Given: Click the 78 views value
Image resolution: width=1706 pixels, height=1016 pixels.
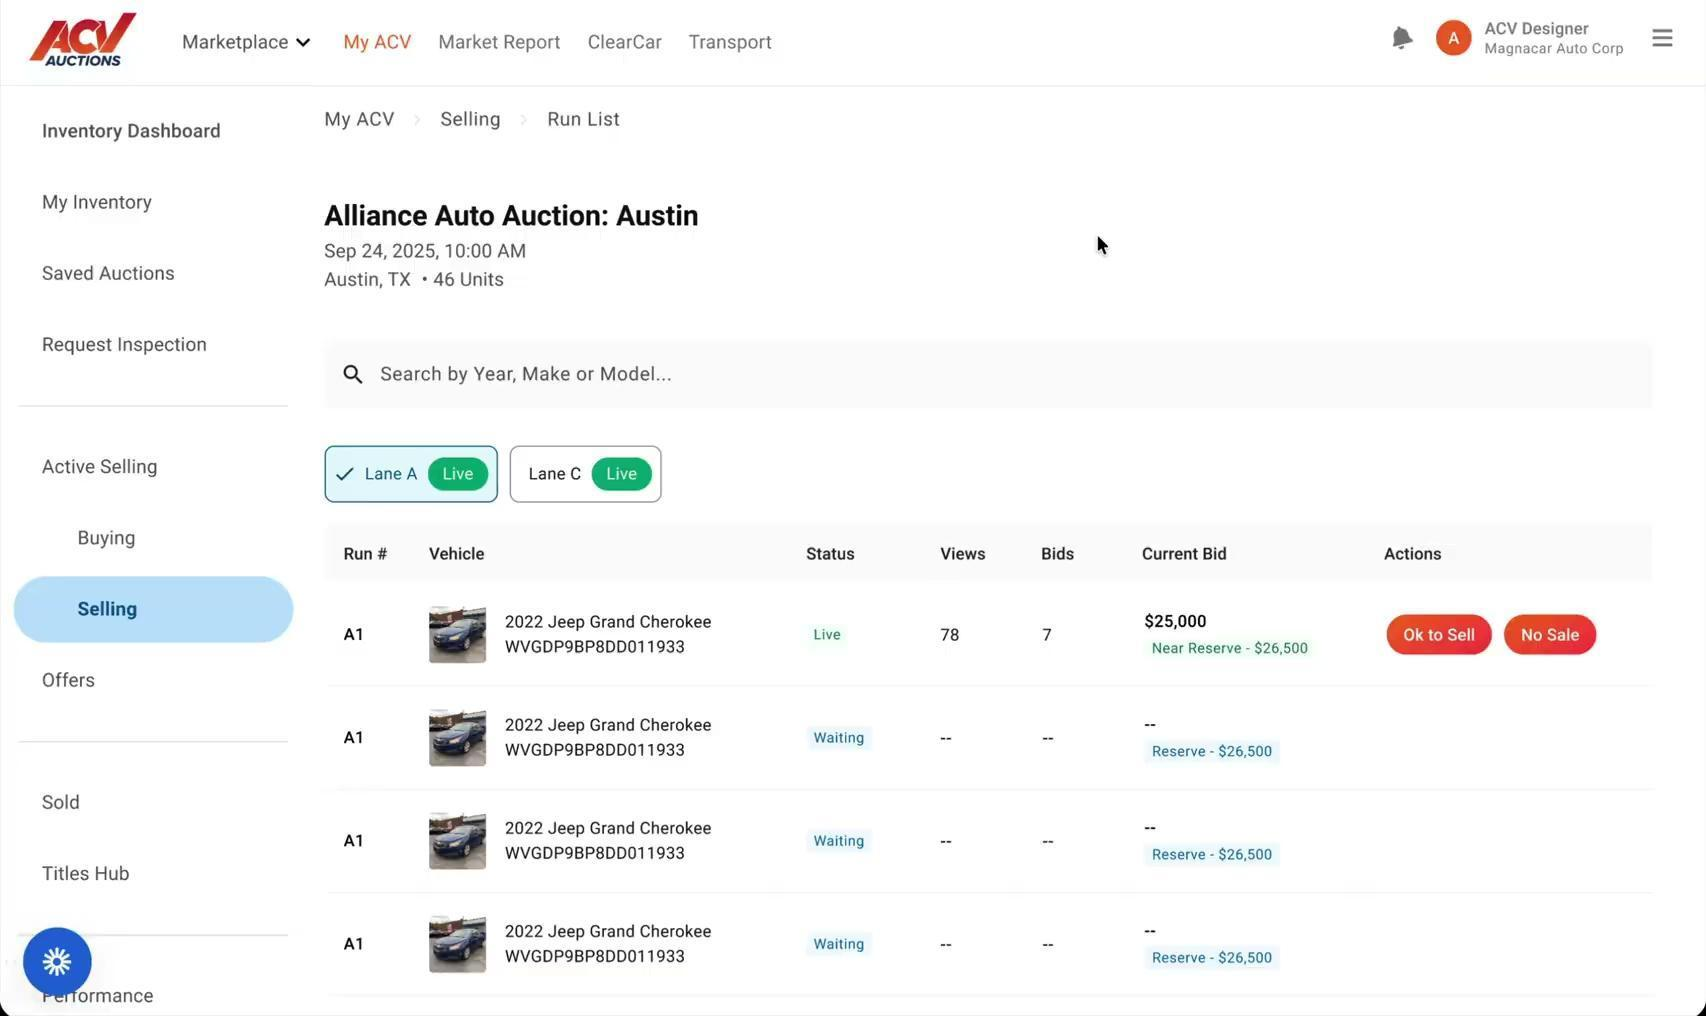Looking at the screenshot, I should (x=949, y=635).
